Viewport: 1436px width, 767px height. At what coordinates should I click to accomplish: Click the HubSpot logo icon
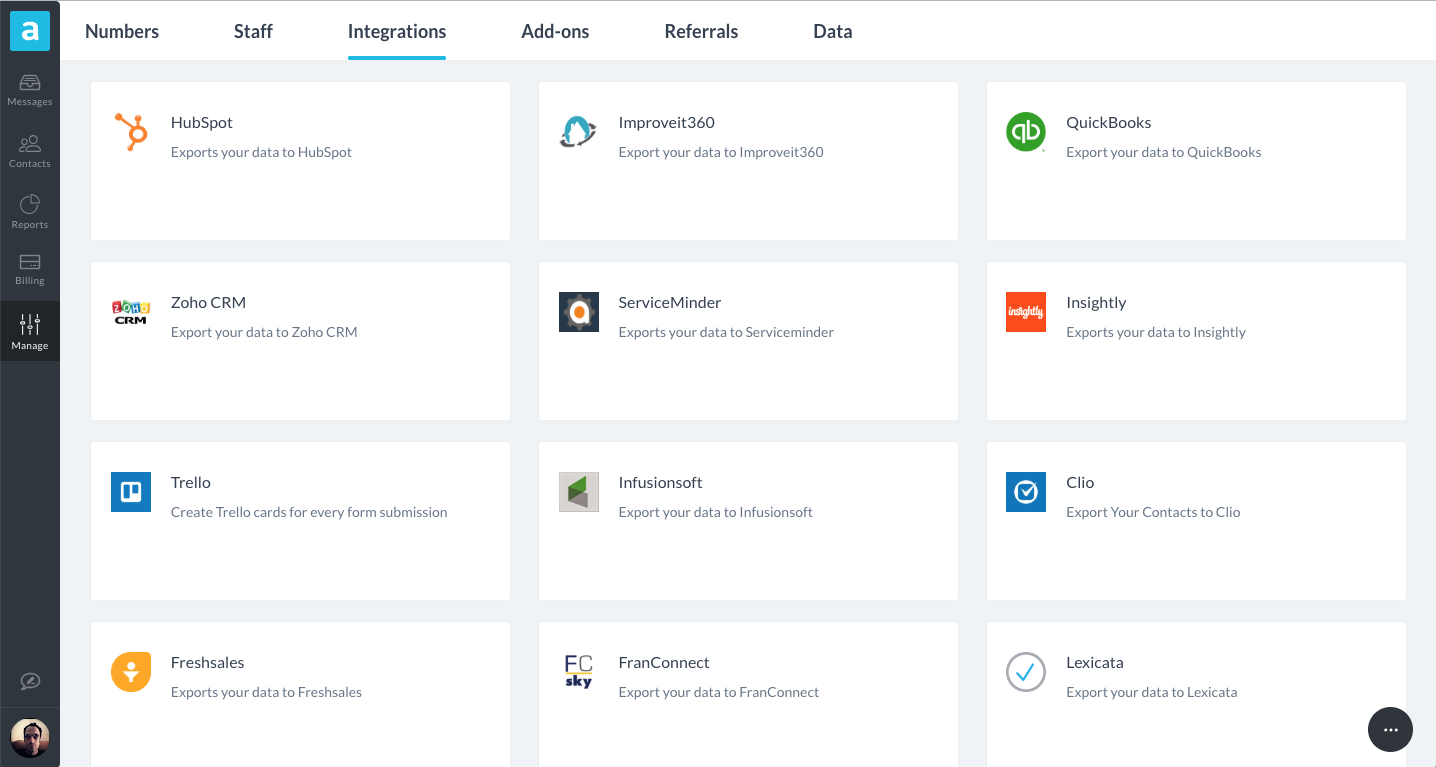[x=131, y=132]
